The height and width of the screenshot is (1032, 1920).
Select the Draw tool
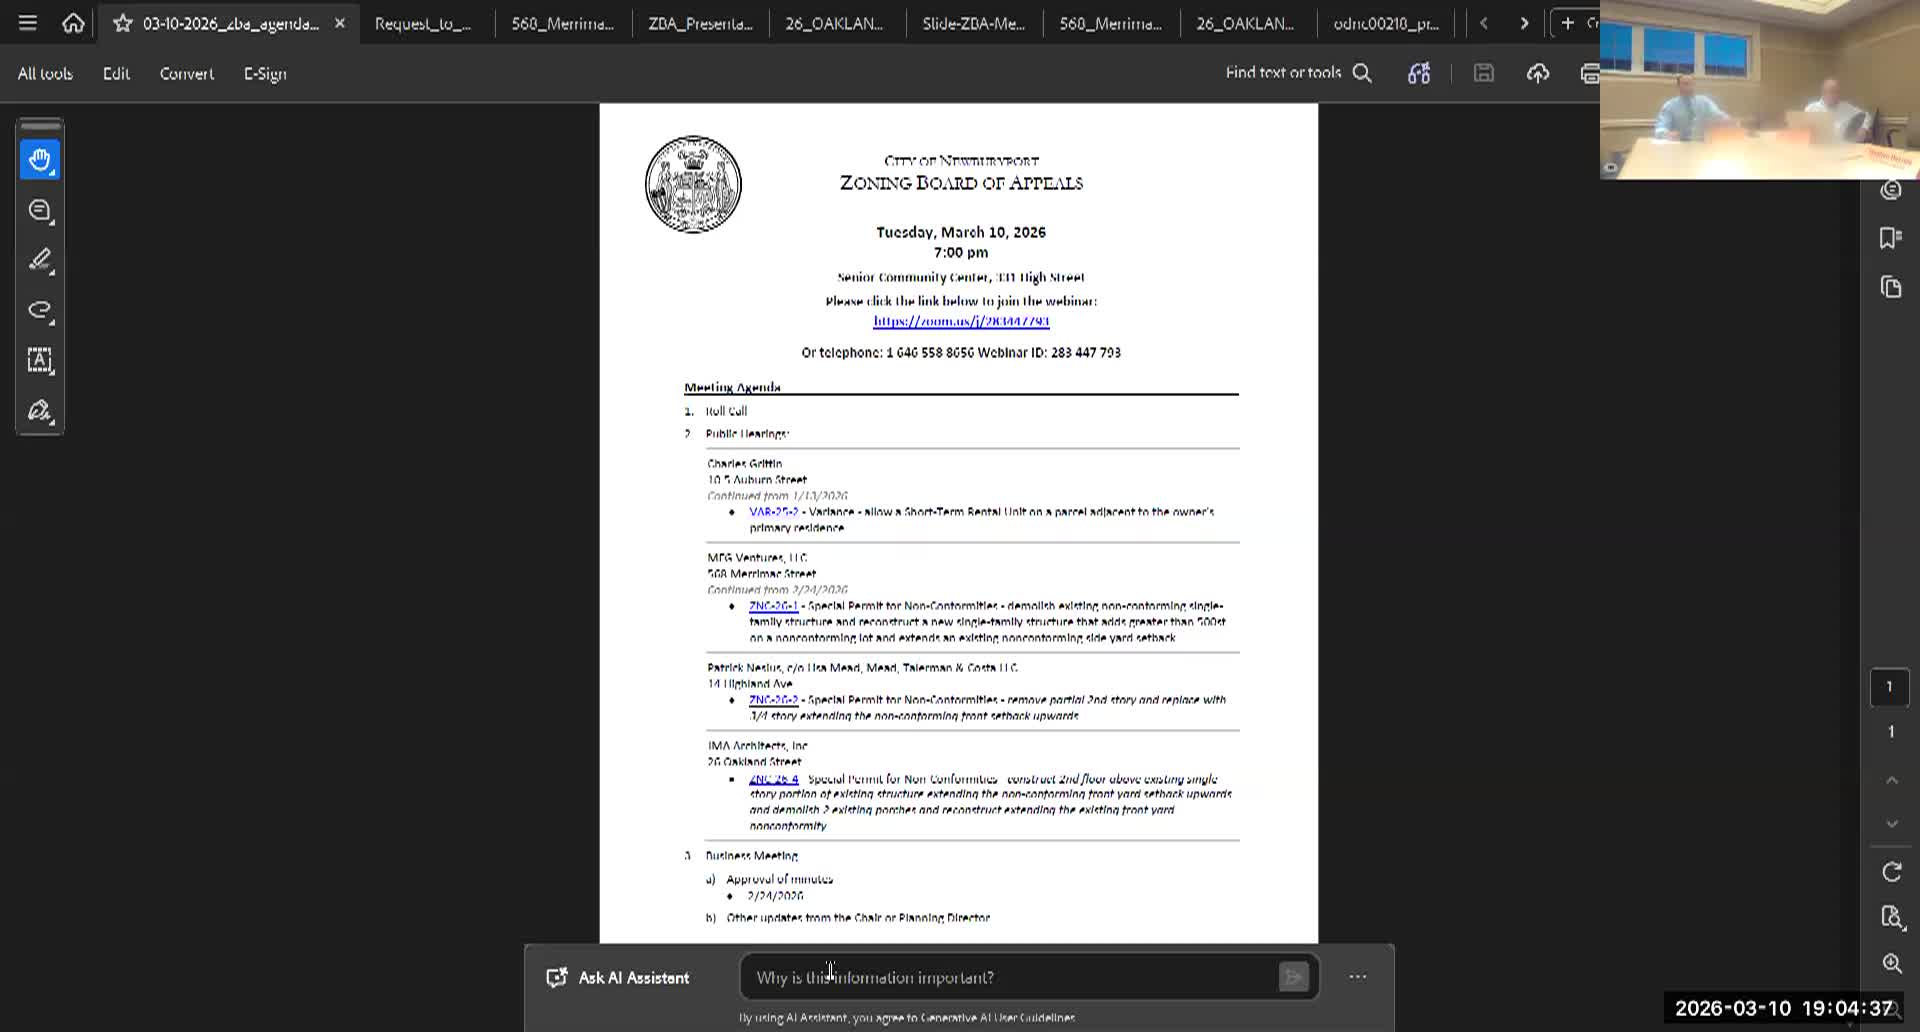[x=39, y=310]
